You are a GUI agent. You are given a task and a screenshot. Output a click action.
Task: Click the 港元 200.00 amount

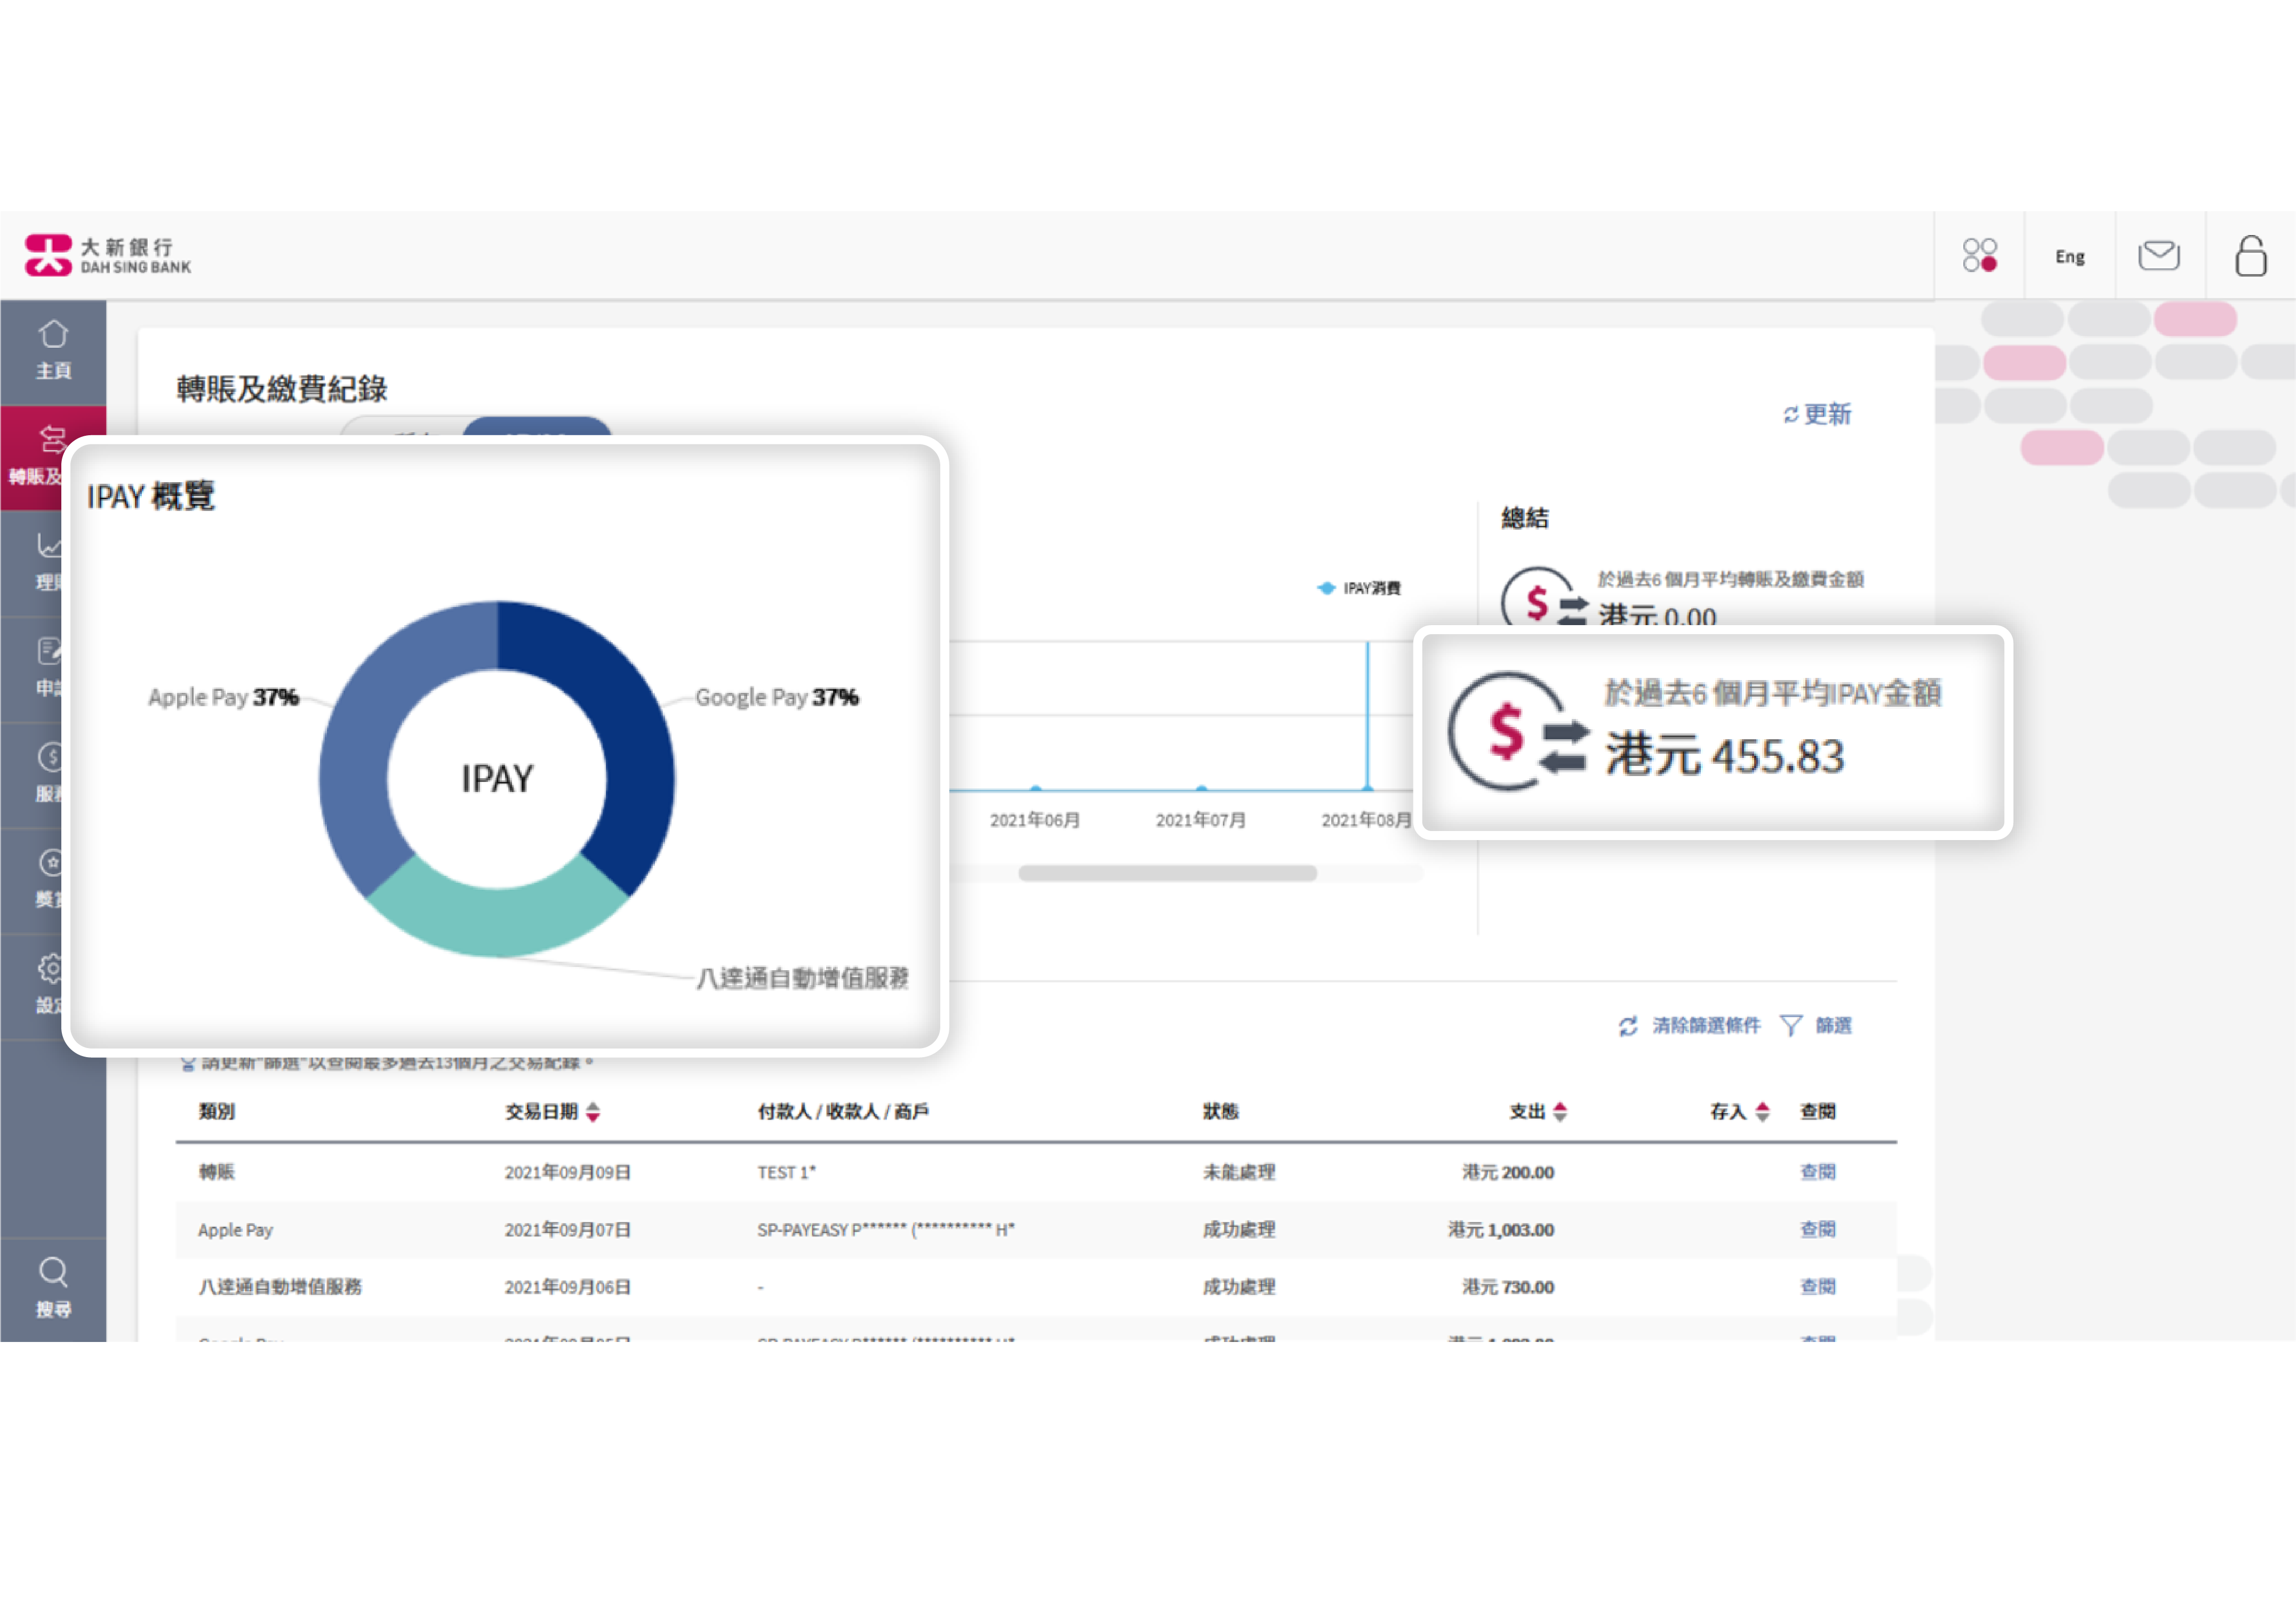coord(1507,1172)
